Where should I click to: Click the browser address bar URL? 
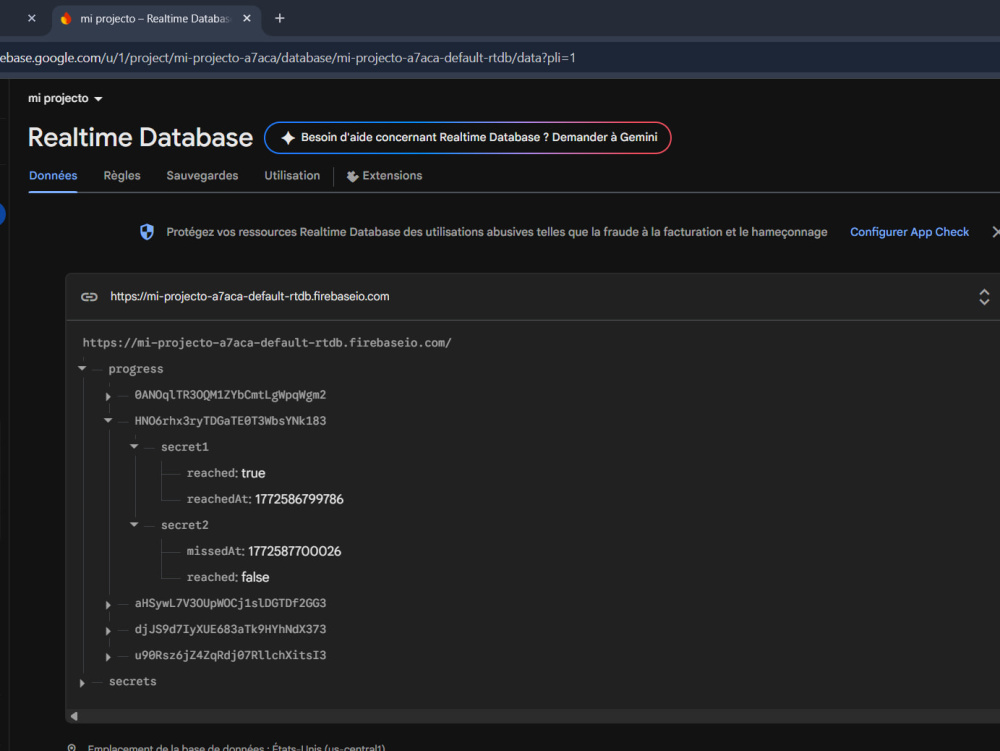pyautogui.click(x=288, y=58)
